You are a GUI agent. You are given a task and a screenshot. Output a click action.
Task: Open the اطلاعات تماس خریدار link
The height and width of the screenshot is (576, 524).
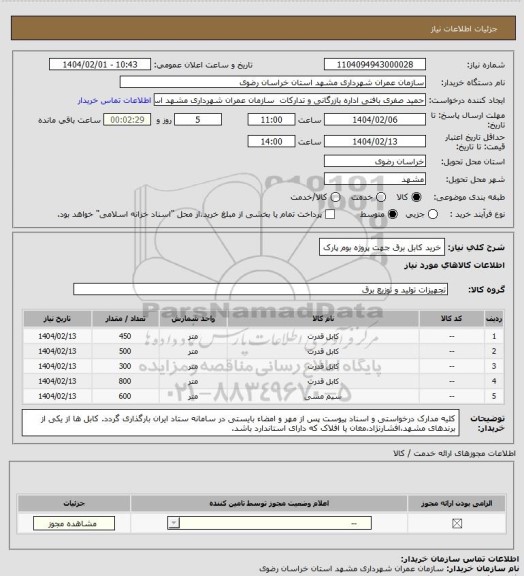click(114, 100)
